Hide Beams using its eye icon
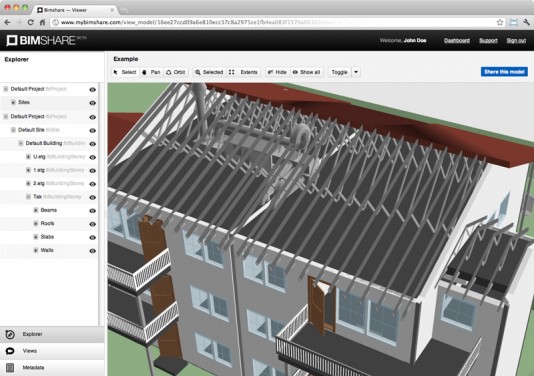This screenshot has height=376, width=534. 92,211
